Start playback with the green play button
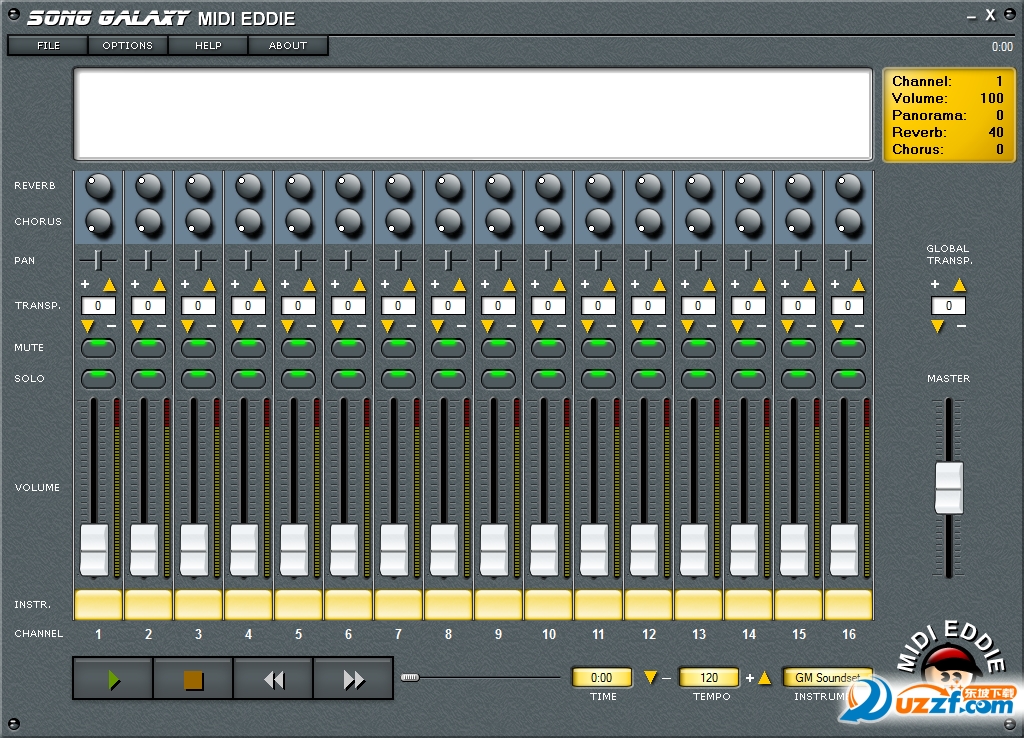Image resolution: width=1024 pixels, height=738 pixels. pyautogui.click(x=113, y=679)
